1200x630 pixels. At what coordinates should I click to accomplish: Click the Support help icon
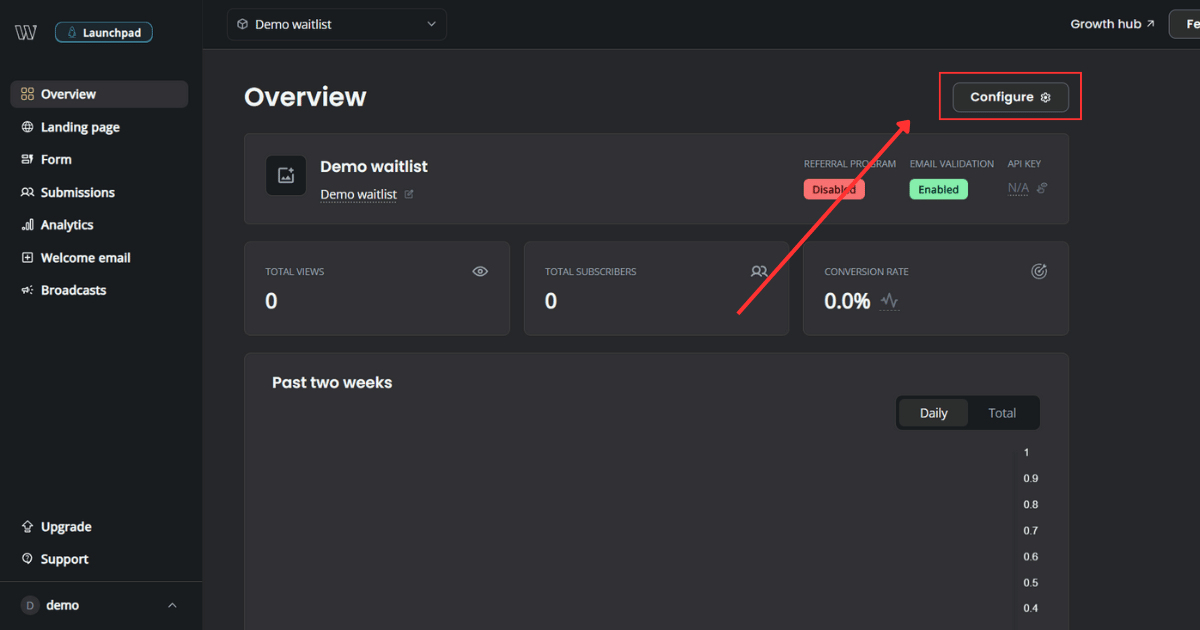[x=27, y=559]
